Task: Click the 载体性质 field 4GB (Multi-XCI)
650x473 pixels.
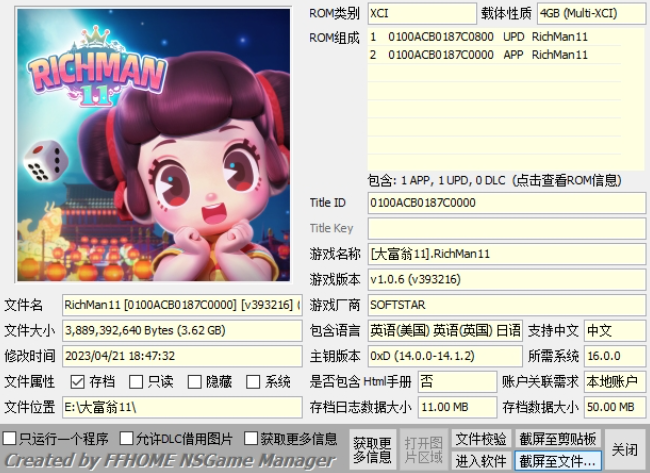Action: 591,14
